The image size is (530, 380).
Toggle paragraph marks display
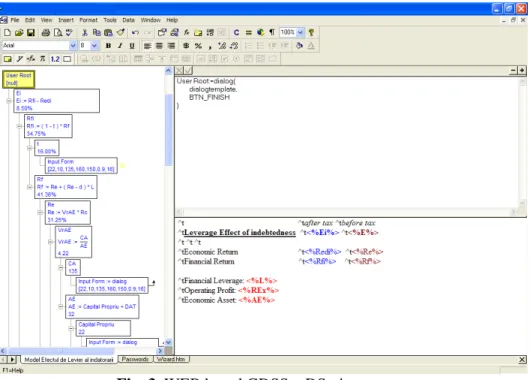(x=272, y=32)
